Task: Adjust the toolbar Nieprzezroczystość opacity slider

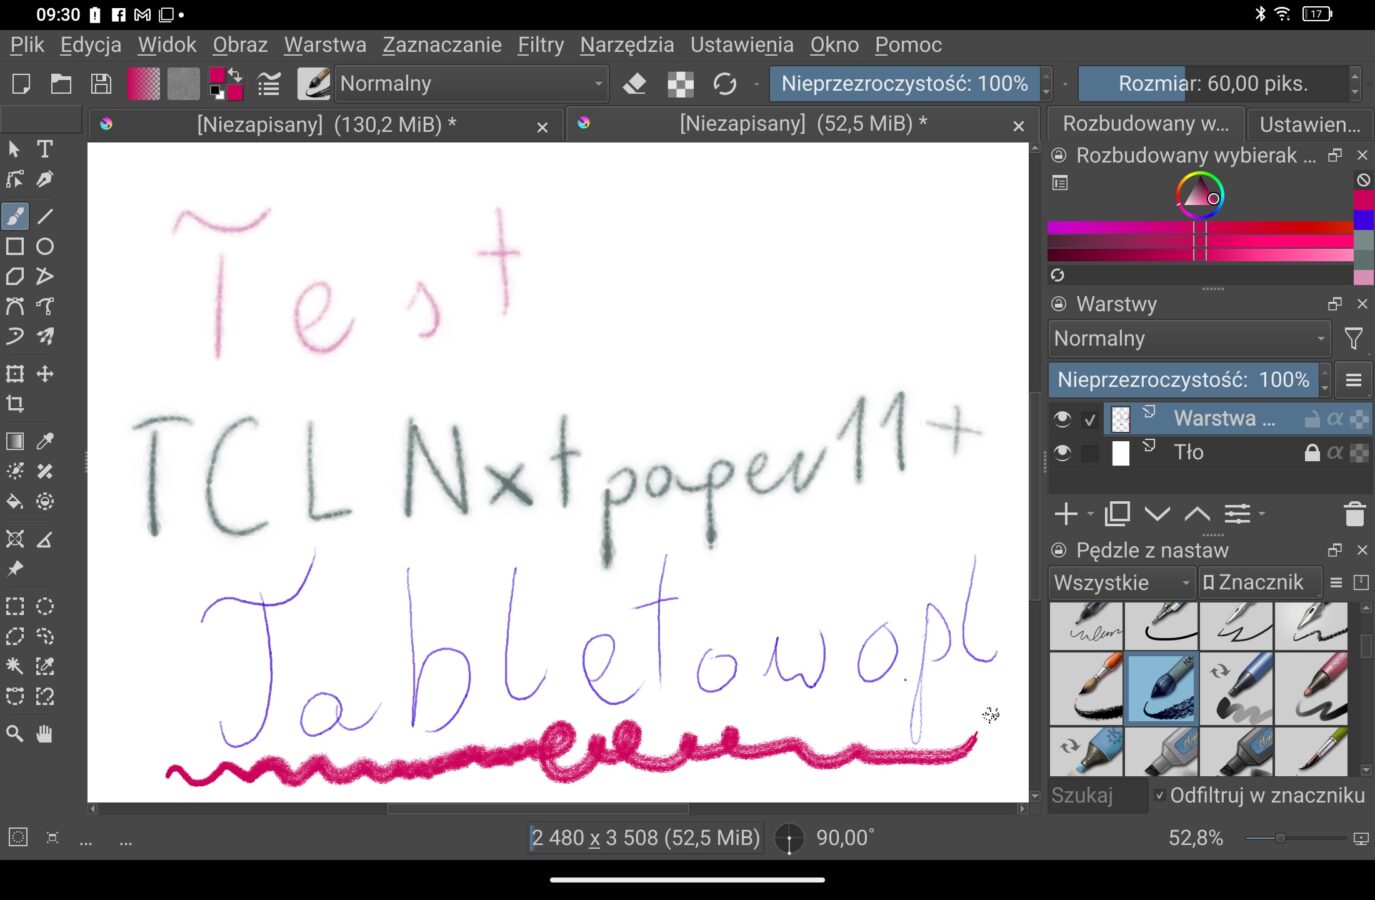Action: (904, 84)
